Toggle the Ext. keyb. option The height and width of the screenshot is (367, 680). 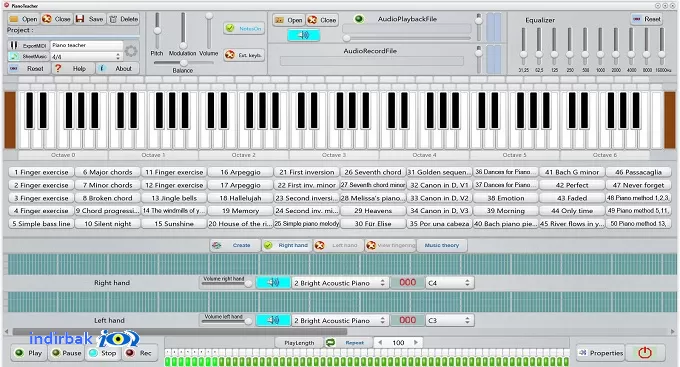pyautogui.click(x=244, y=55)
